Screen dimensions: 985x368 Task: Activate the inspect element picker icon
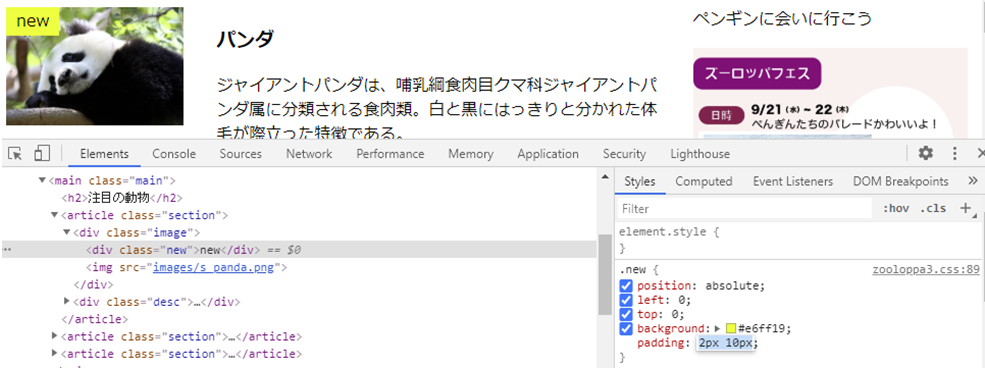coord(15,153)
